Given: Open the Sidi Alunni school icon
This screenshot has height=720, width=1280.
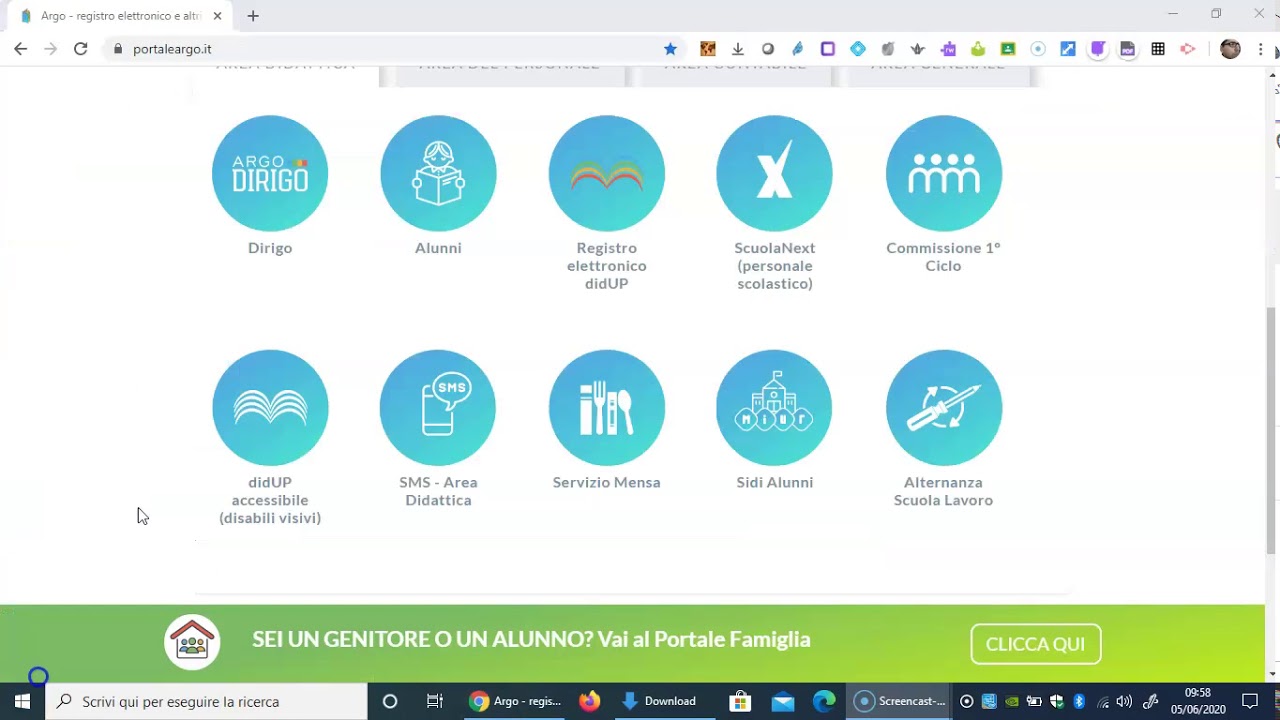Looking at the screenshot, I should (x=775, y=408).
